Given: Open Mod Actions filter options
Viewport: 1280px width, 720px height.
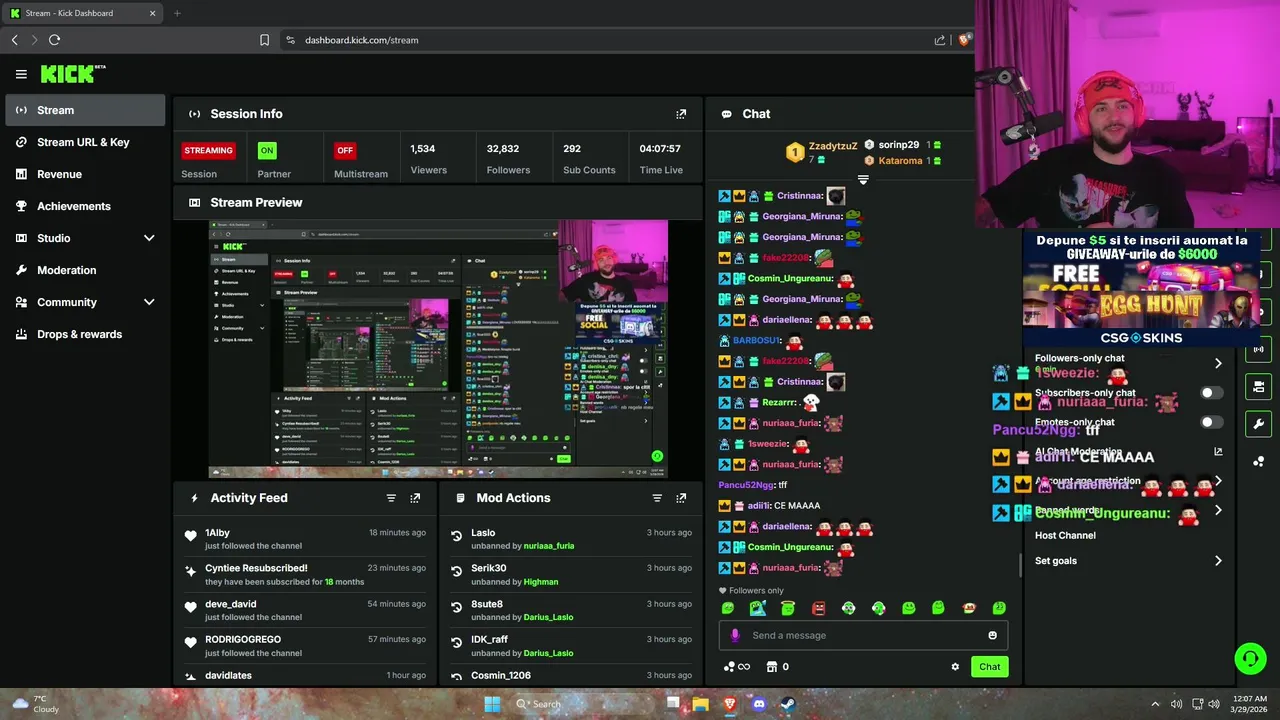Looking at the screenshot, I should [657, 498].
